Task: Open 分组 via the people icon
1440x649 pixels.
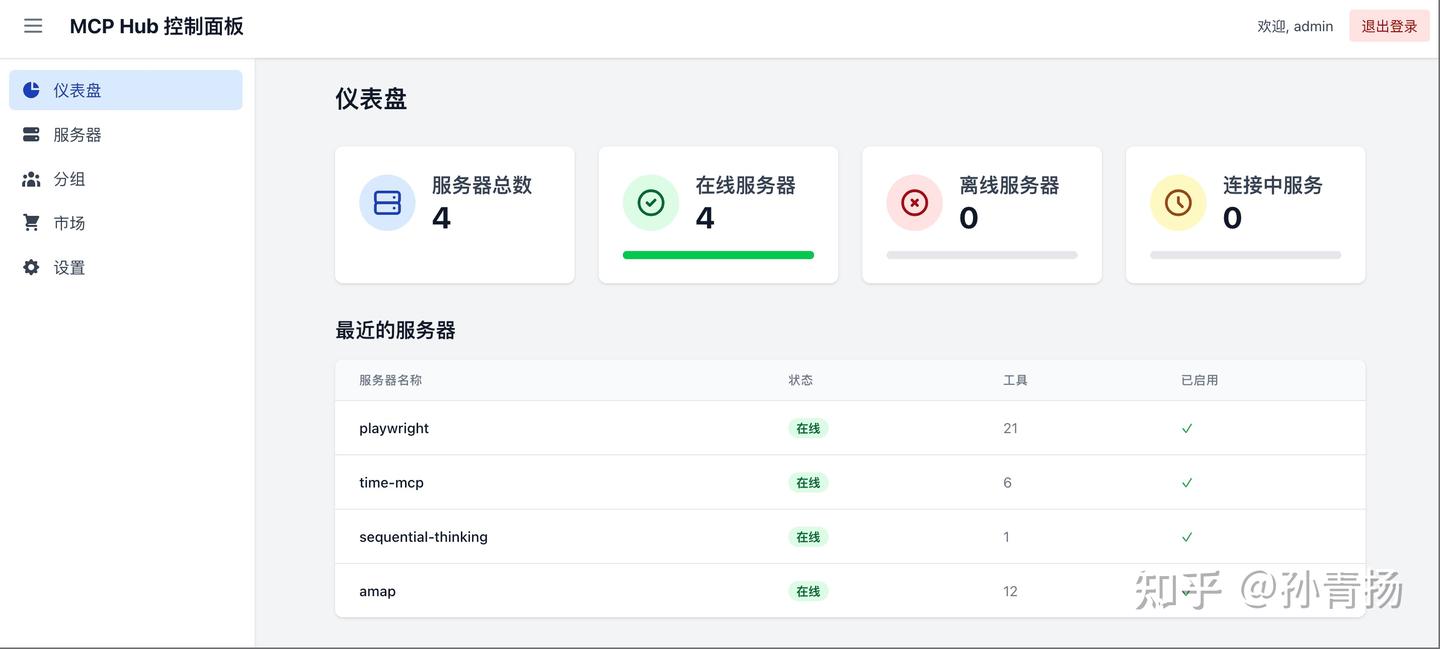Action: (30, 178)
